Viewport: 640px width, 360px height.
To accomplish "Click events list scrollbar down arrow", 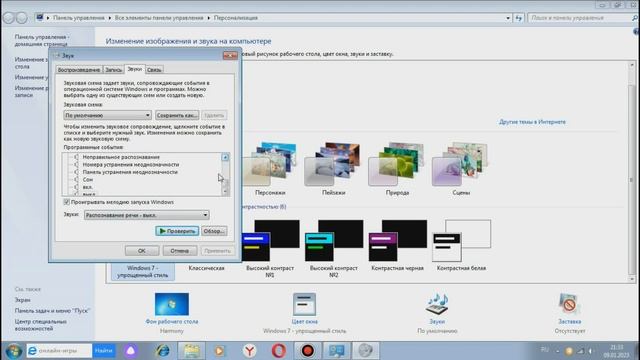I will [x=225, y=191].
